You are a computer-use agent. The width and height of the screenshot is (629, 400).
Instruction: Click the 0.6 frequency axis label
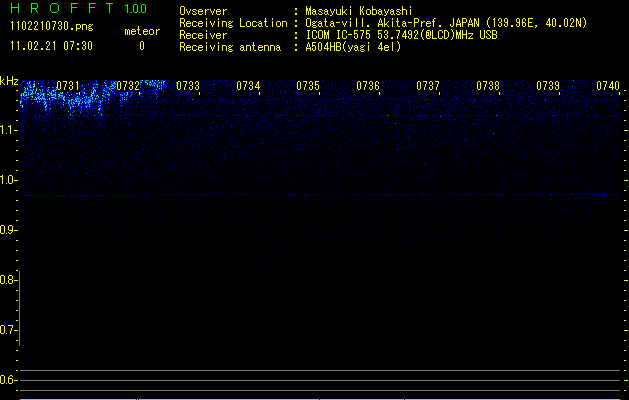(x=8, y=380)
